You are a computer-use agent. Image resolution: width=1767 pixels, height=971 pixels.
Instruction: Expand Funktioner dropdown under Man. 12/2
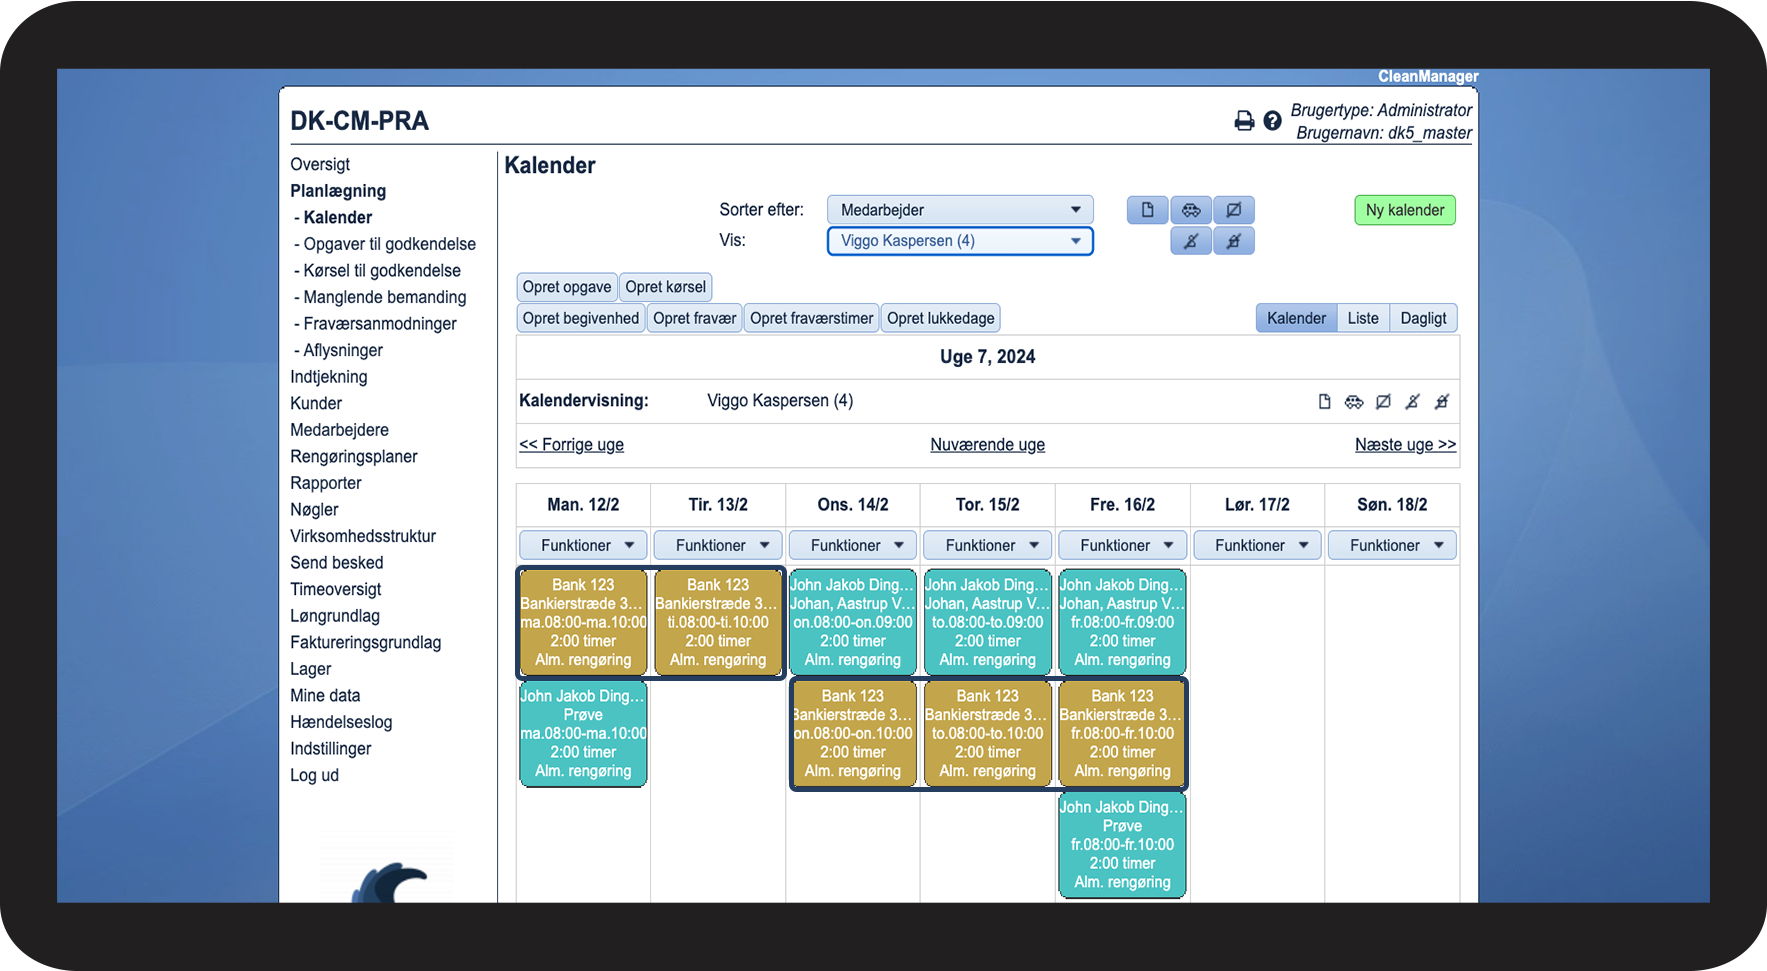coord(583,545)
